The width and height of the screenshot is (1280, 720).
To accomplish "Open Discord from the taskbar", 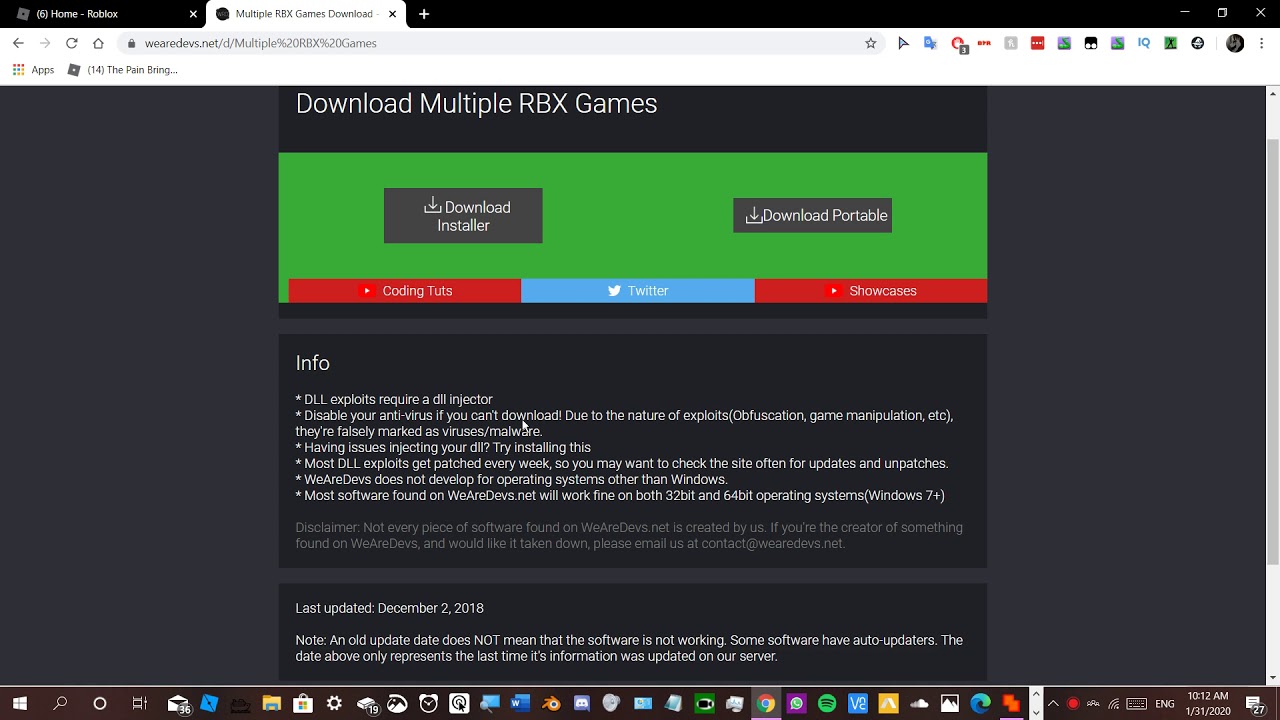I will pyautogui.click(x=582, y=704).
